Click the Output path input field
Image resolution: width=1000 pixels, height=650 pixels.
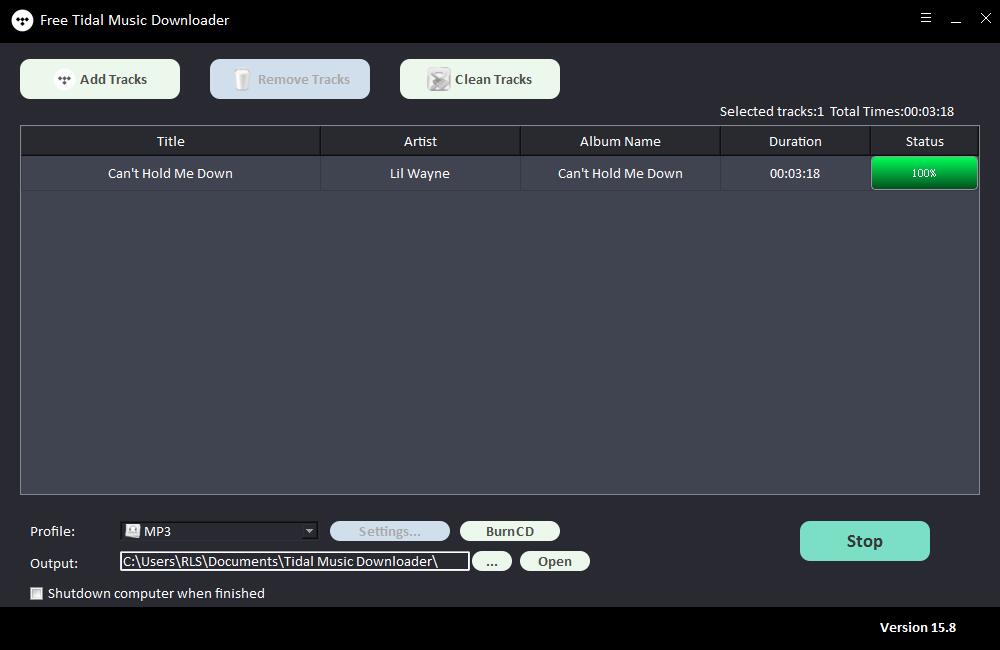click(x=295, y=561)
